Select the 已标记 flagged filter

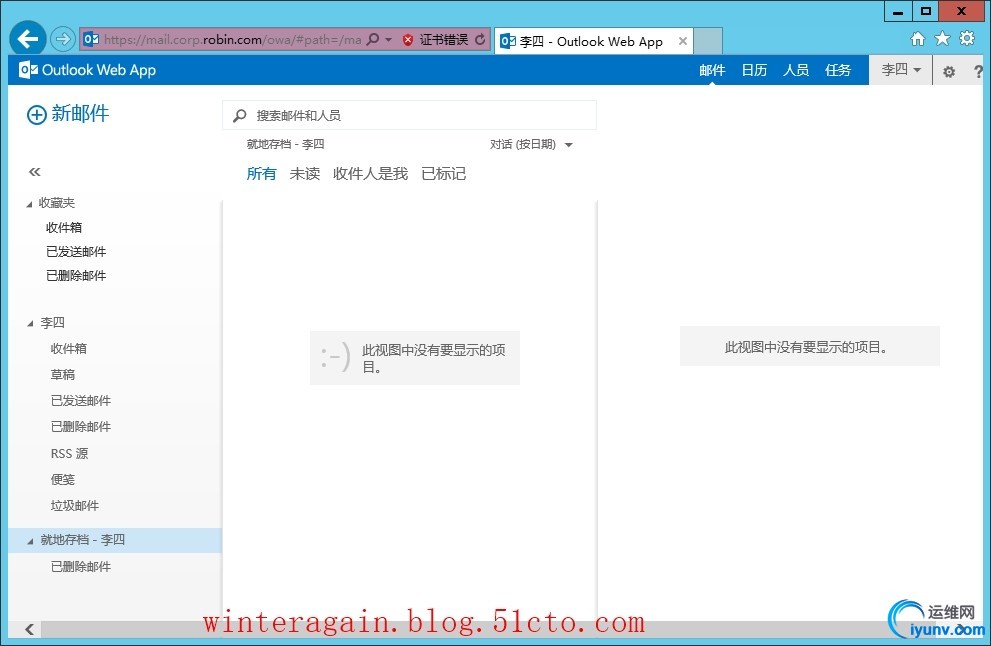pos(444,174)
